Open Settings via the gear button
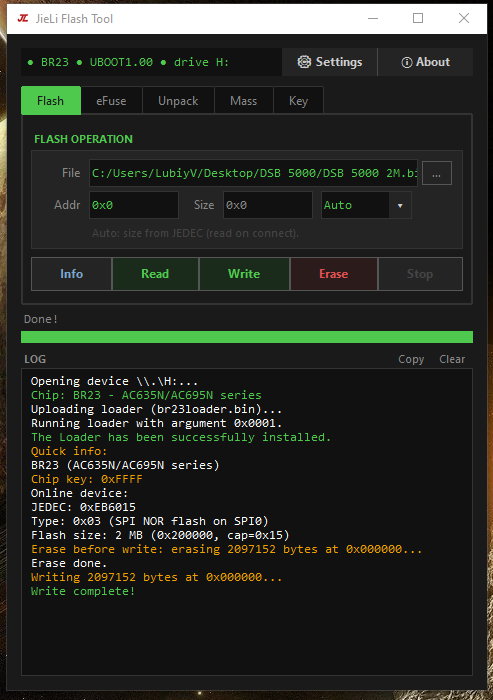This screenshot has height=700, width=493. 330,62
